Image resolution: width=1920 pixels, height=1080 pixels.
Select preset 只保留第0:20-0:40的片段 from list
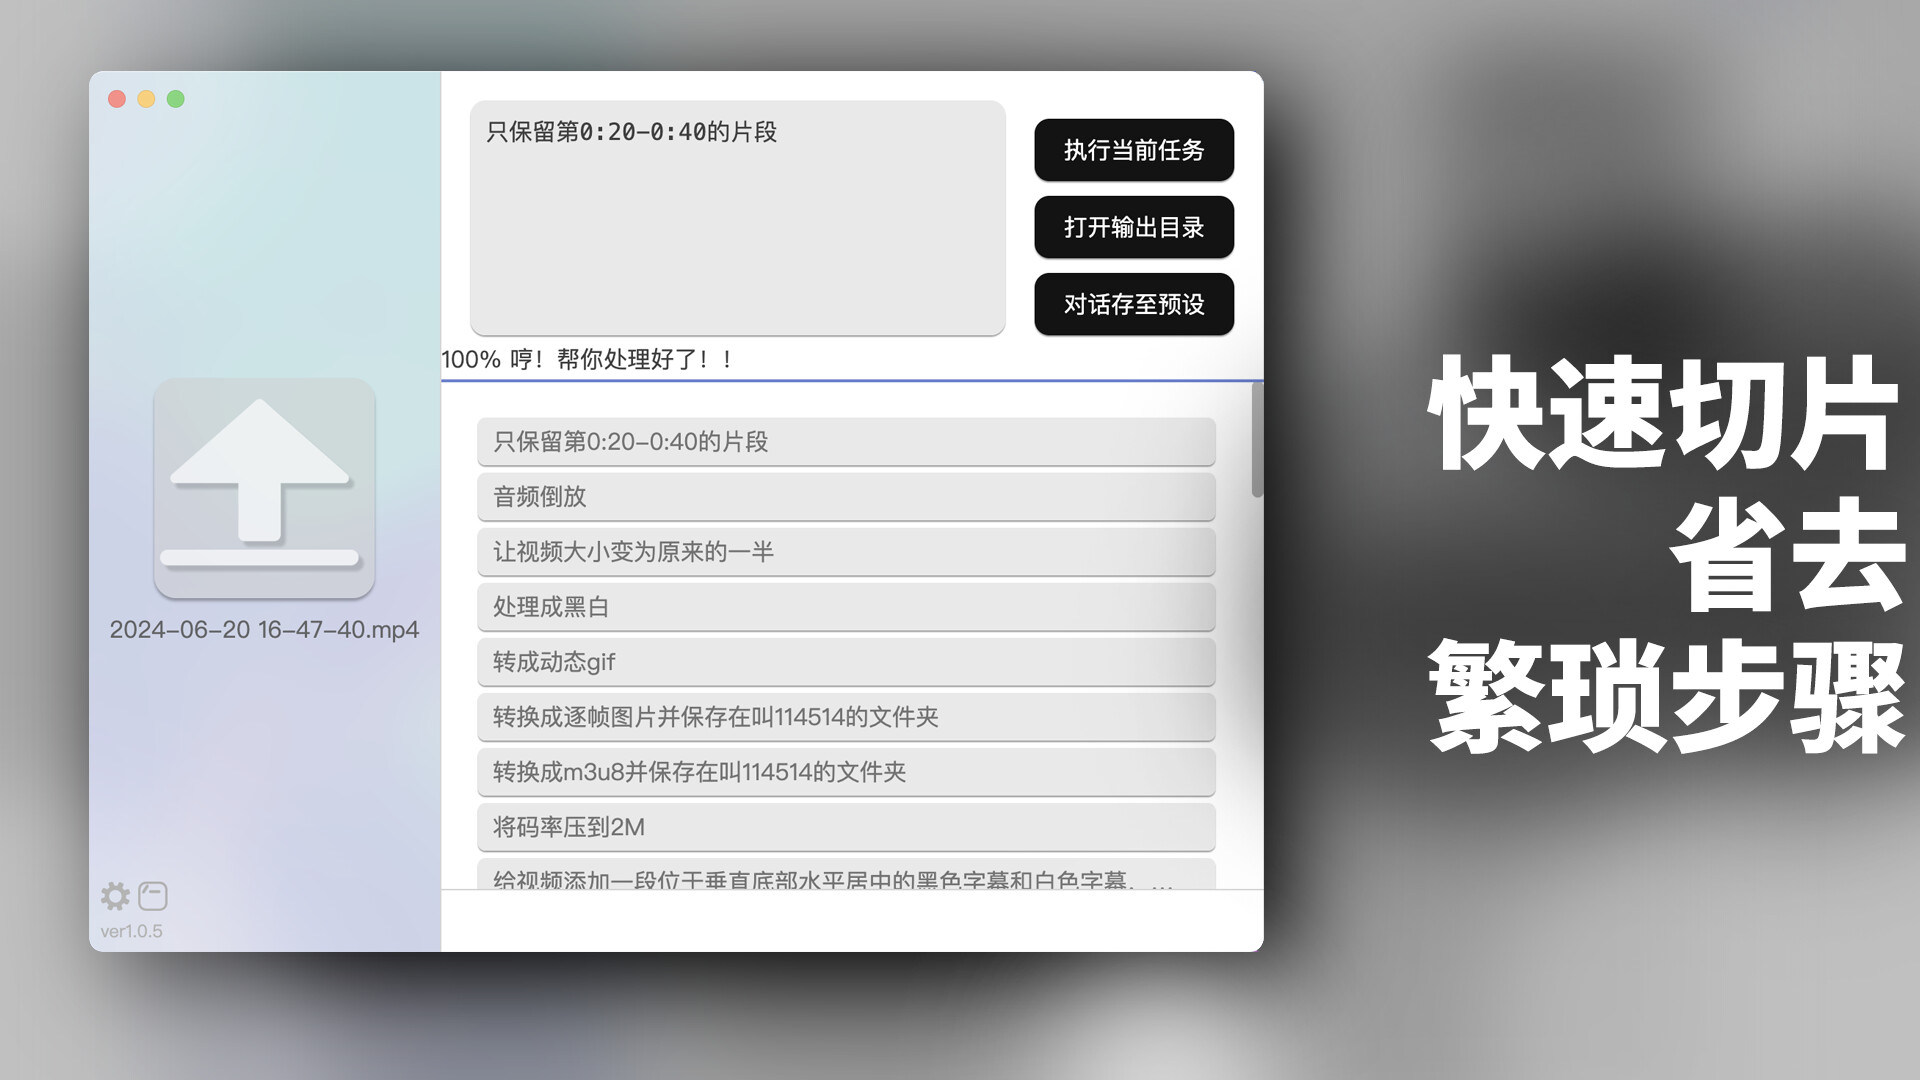coord(846,442)
